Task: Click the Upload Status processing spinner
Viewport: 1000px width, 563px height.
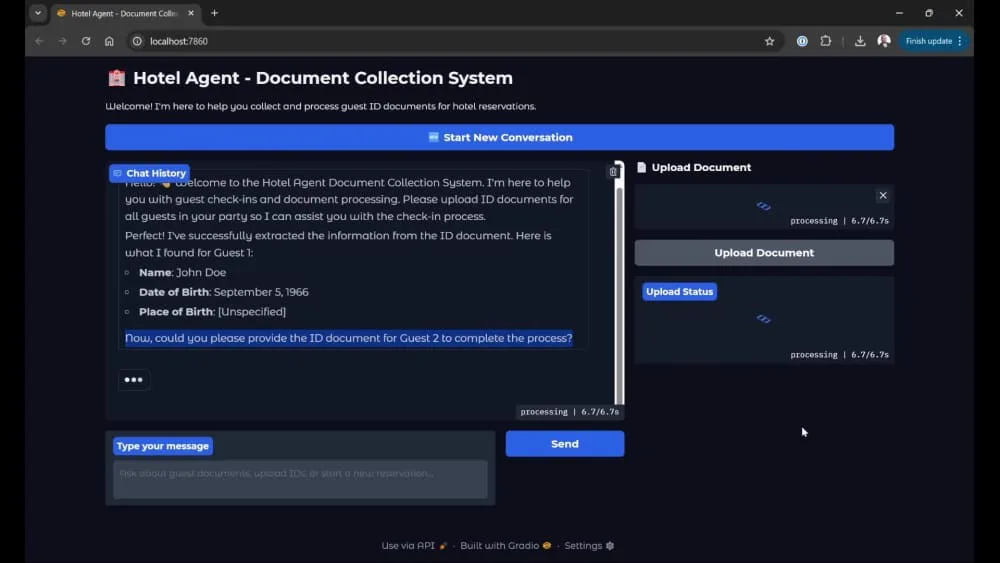Action: [763, 319]
